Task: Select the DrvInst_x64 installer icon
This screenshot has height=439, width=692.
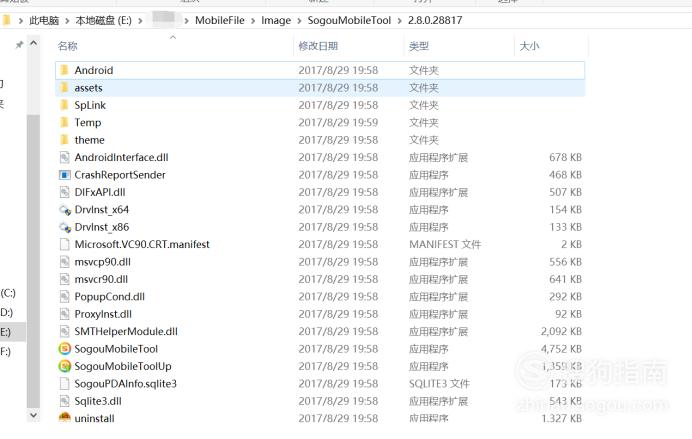Action: coord(65,210)
